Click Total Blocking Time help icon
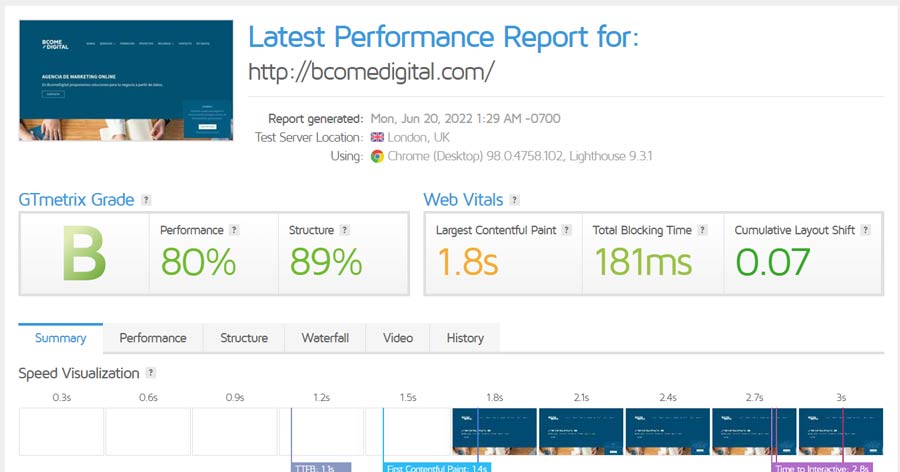 (x=702, y=230)
